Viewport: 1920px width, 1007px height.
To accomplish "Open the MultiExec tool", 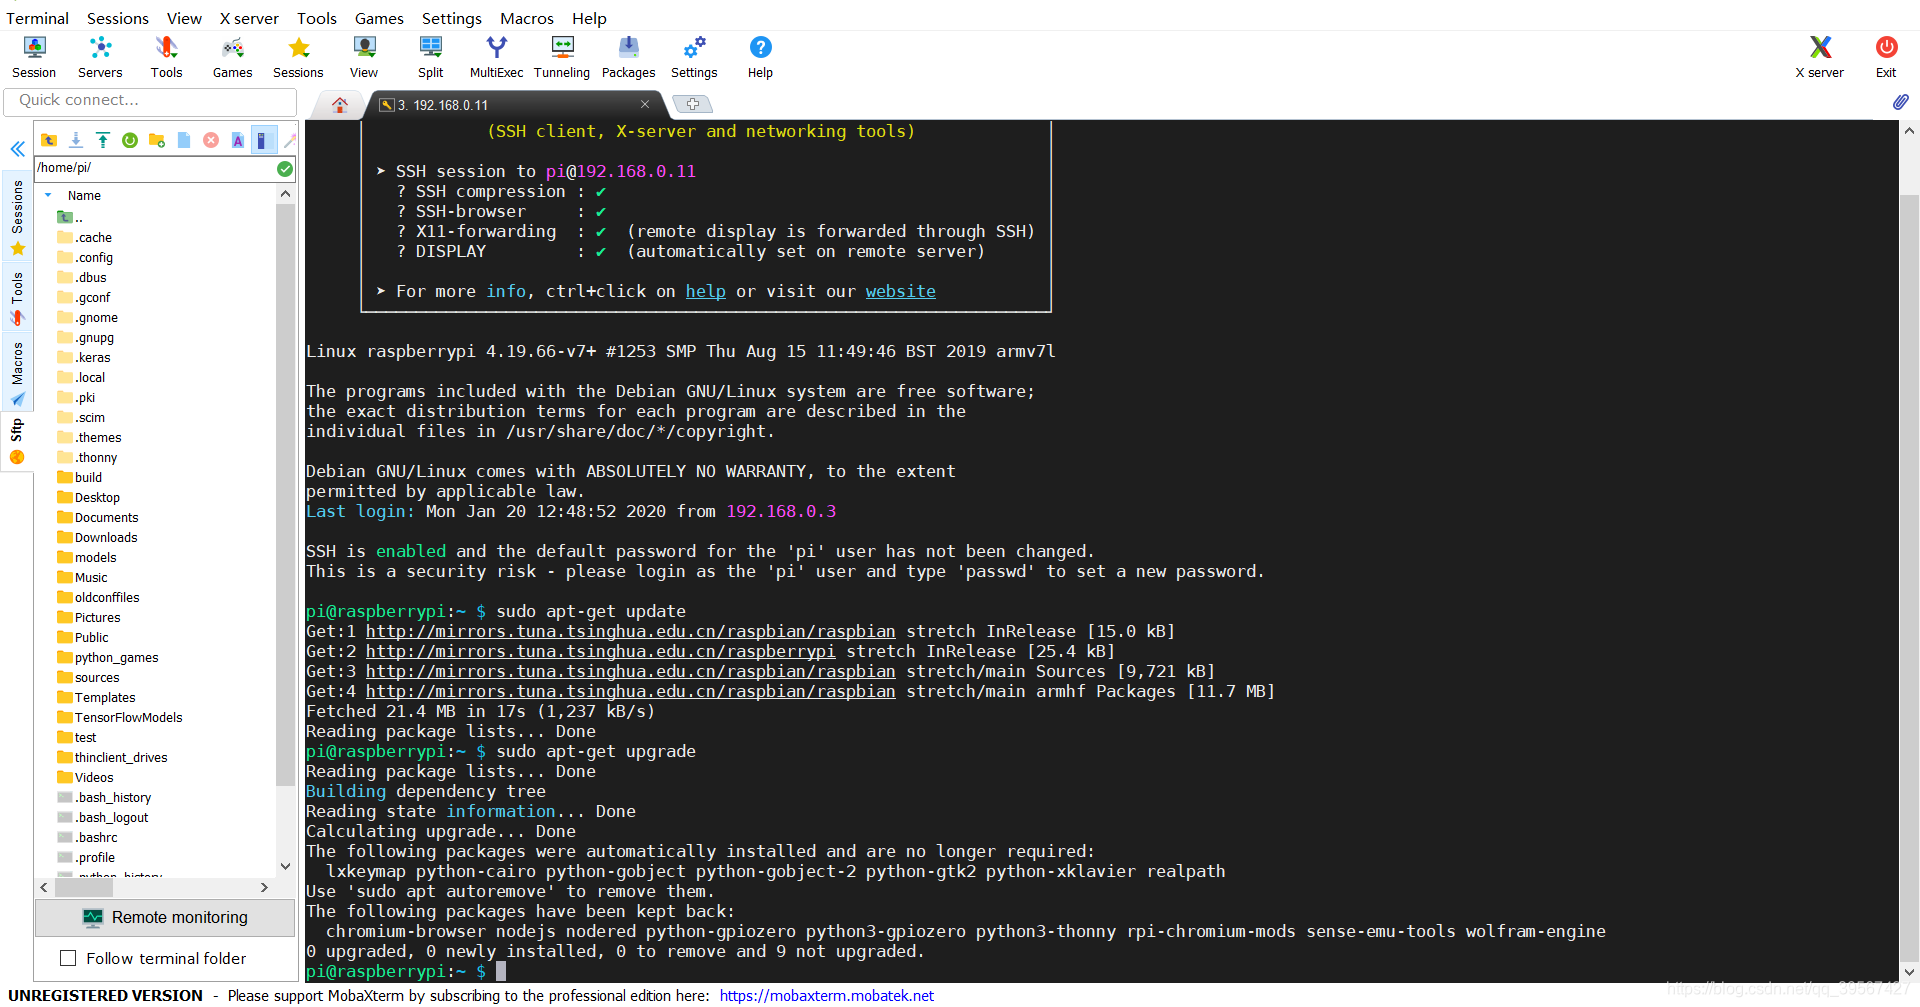I will [496, 55].
